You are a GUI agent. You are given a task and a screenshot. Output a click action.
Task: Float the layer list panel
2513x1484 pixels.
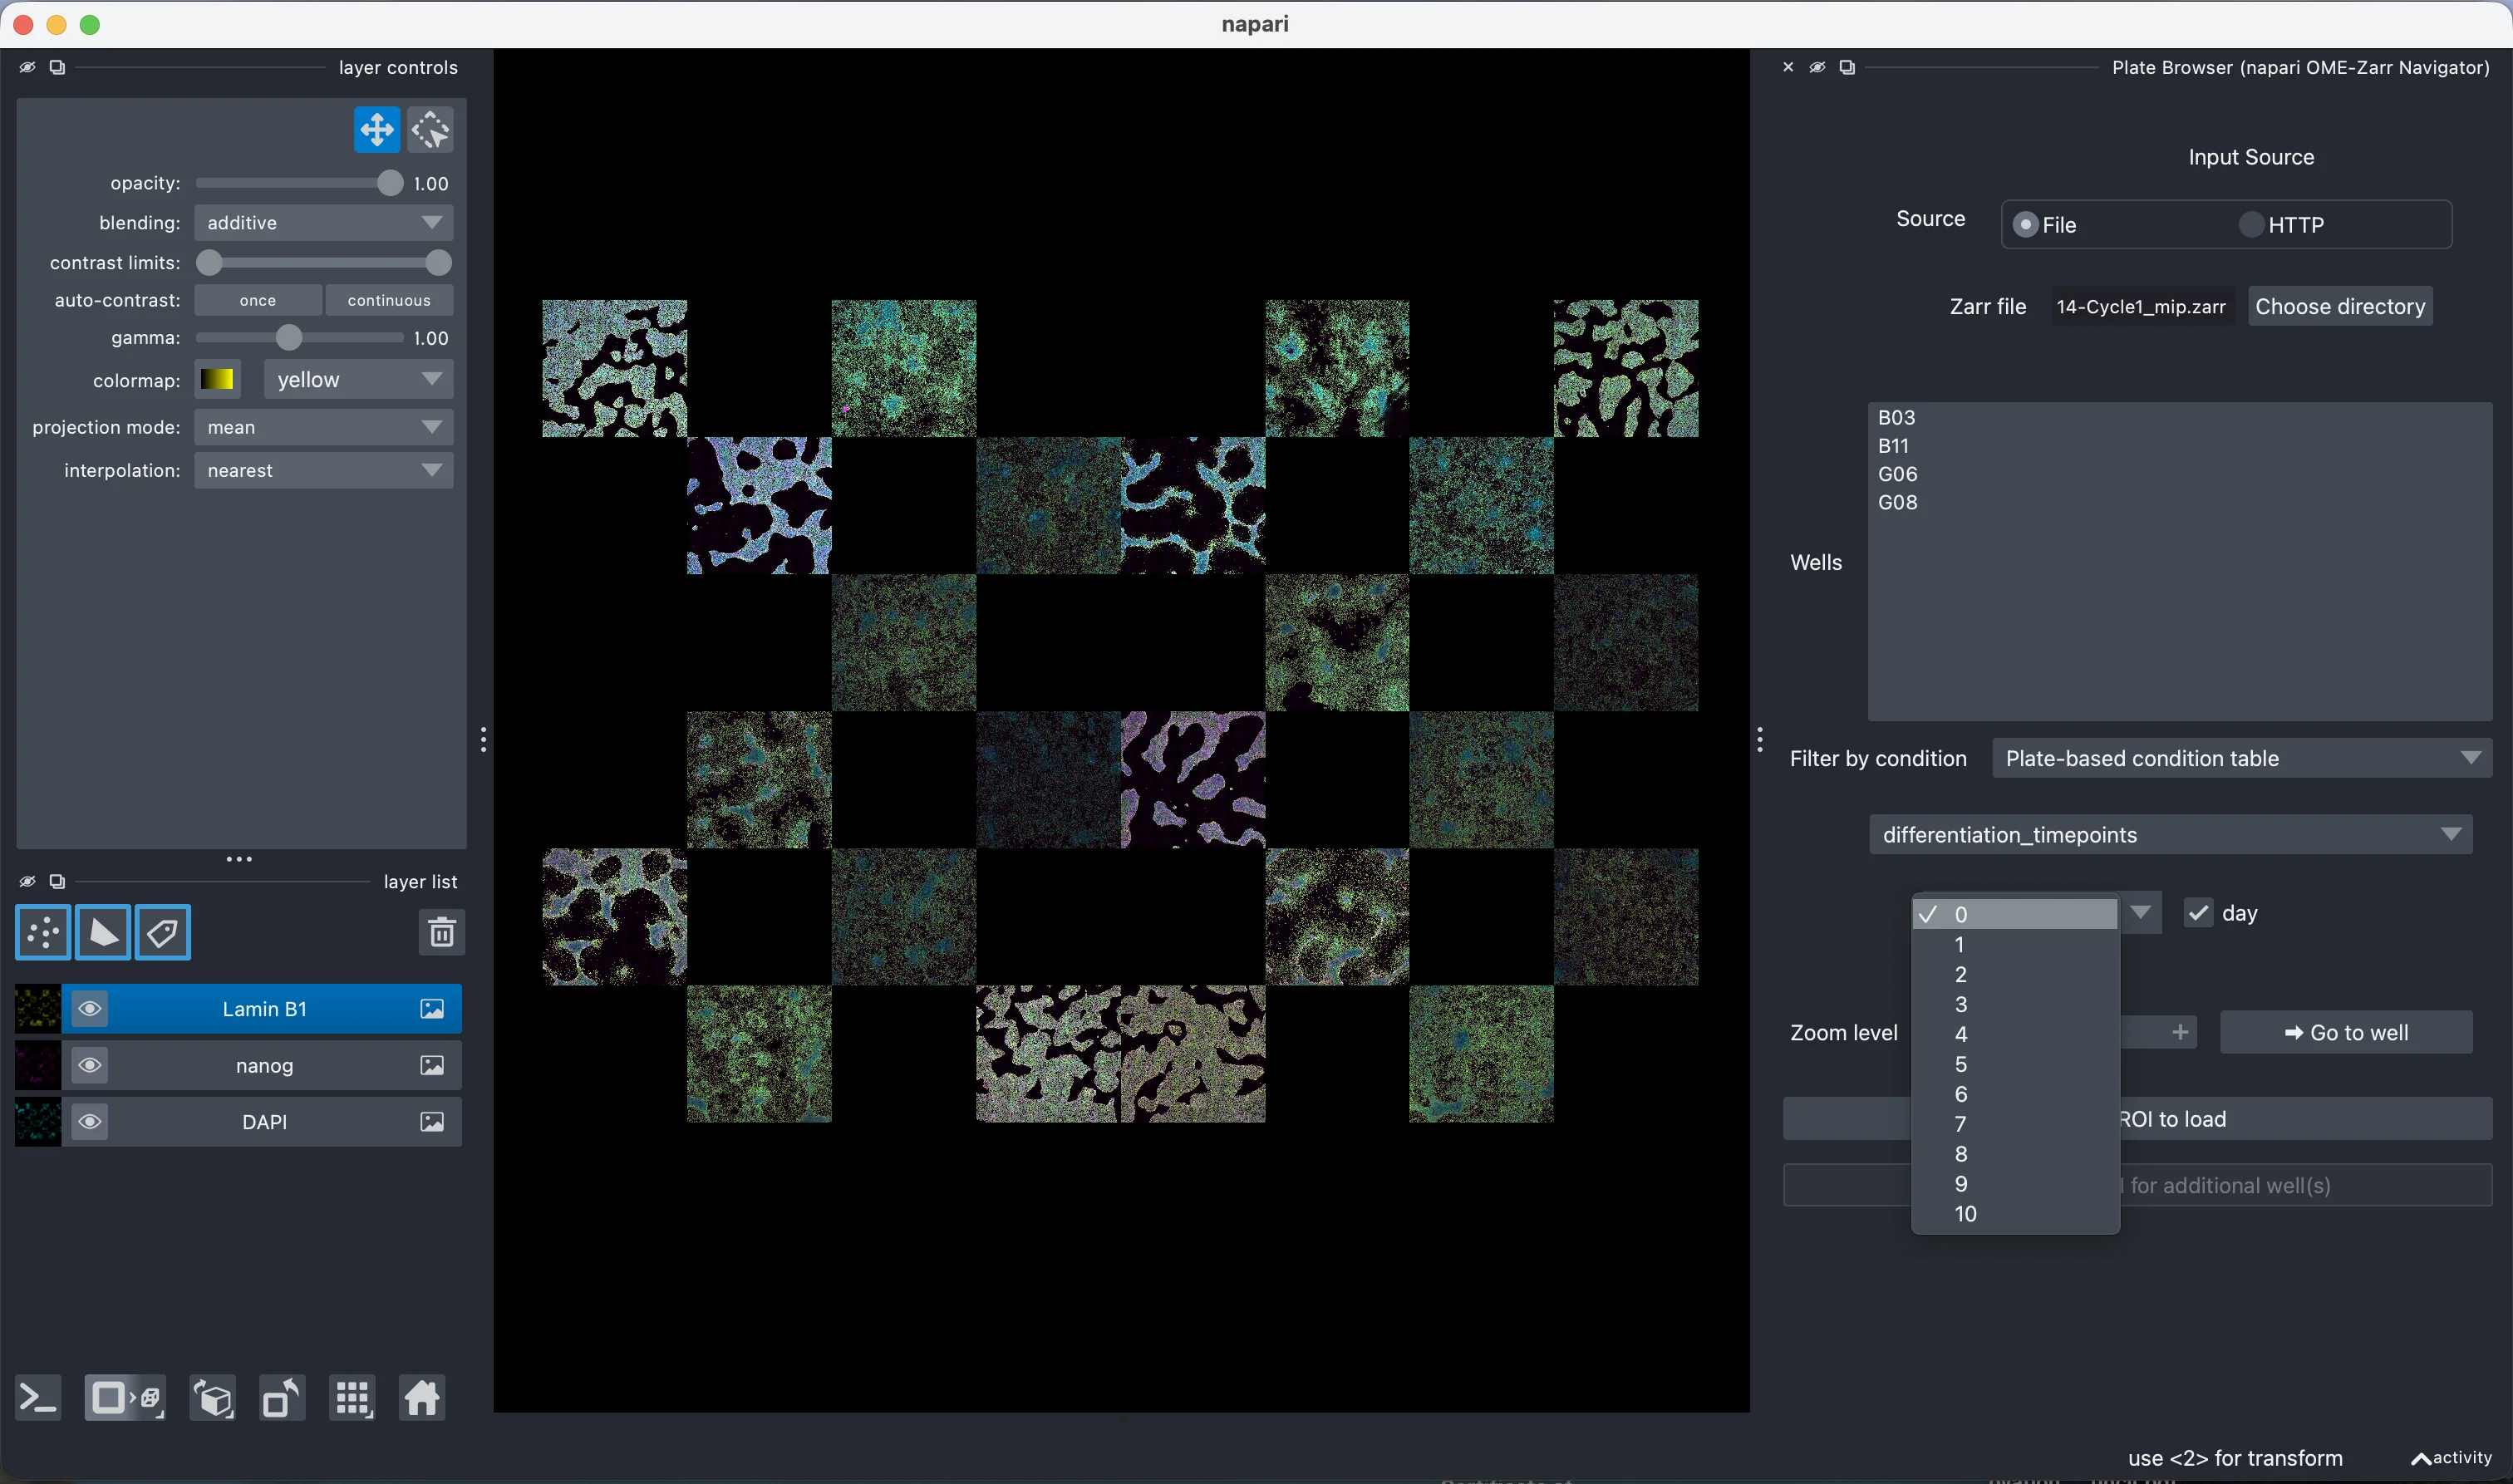click(x=57, y=881)
